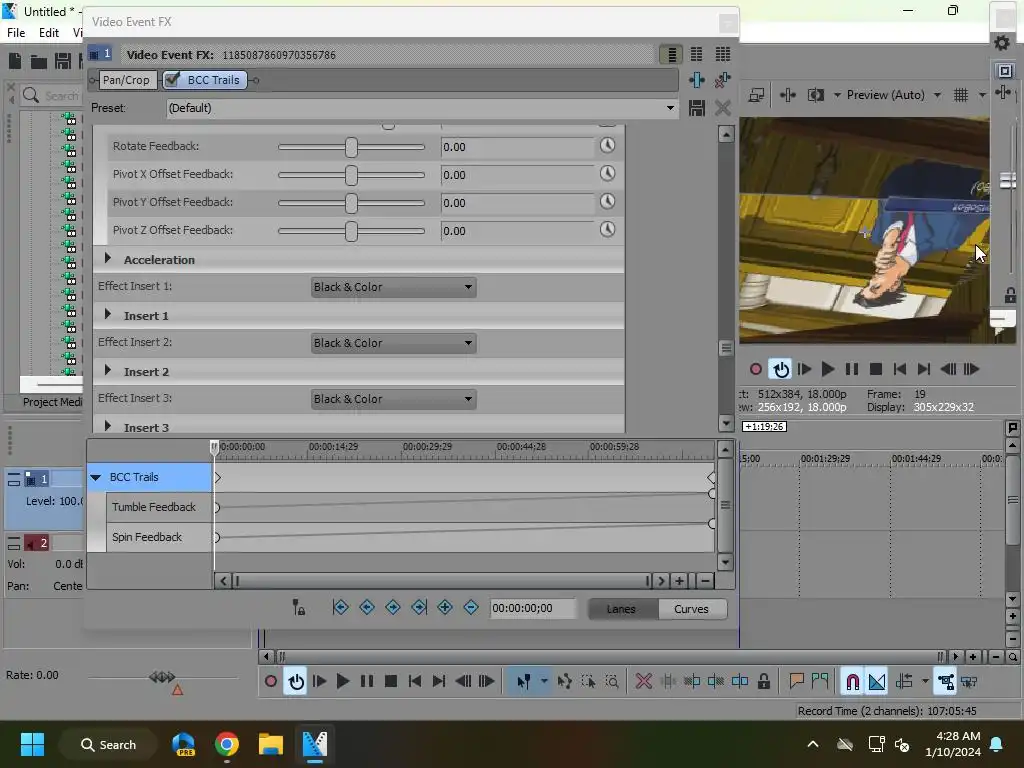
Task: Toggle the BCC Trails effect checkbox
Action: (172, 80)
